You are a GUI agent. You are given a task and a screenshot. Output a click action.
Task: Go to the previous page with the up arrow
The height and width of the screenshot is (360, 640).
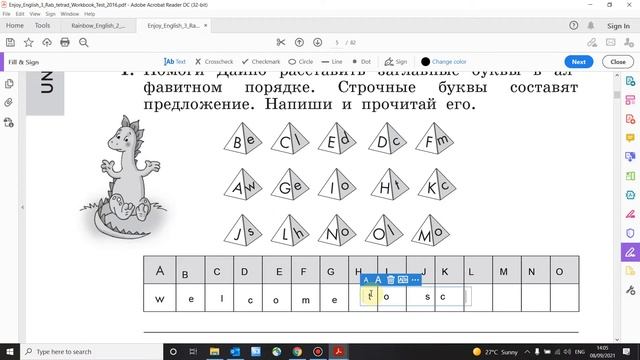299,42
